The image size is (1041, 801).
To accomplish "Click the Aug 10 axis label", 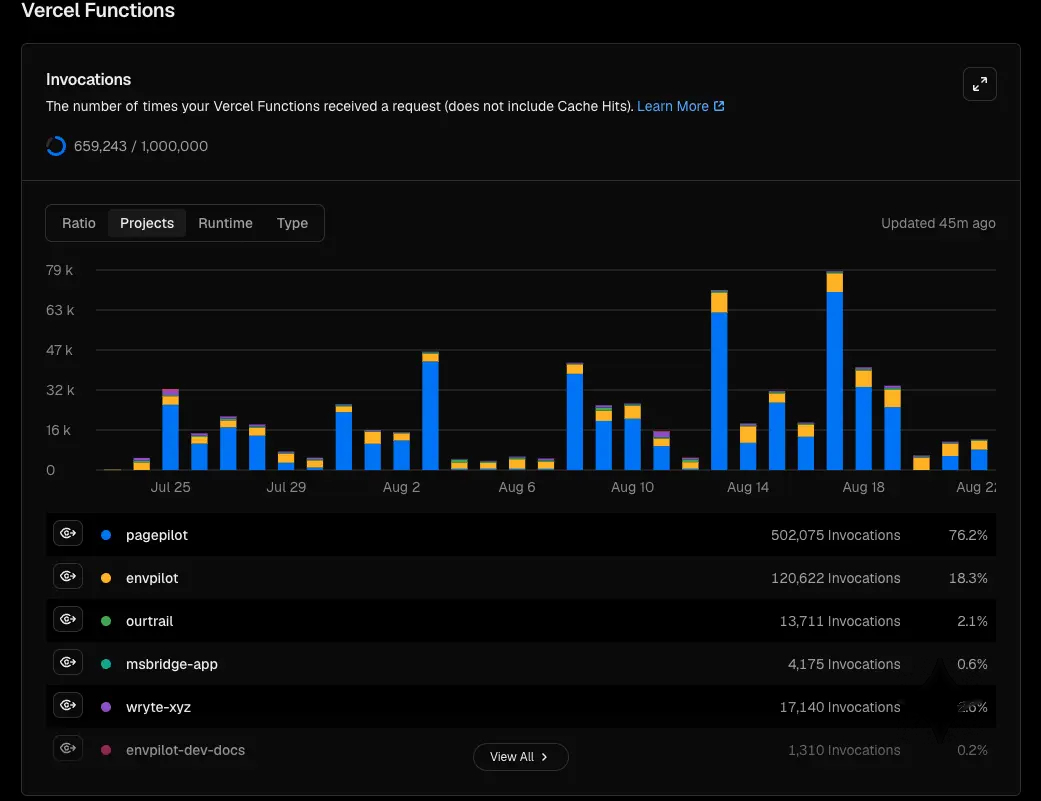I will 632,487.
